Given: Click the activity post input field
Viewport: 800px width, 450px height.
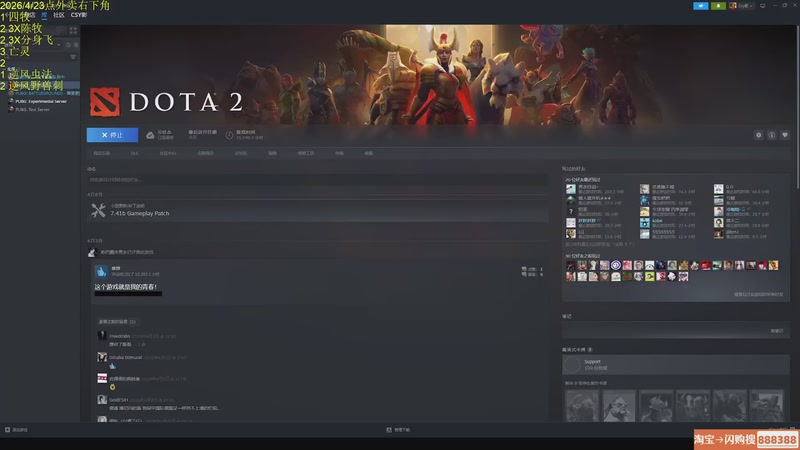Looking at the screenshot, I should (x=317, y=180).
